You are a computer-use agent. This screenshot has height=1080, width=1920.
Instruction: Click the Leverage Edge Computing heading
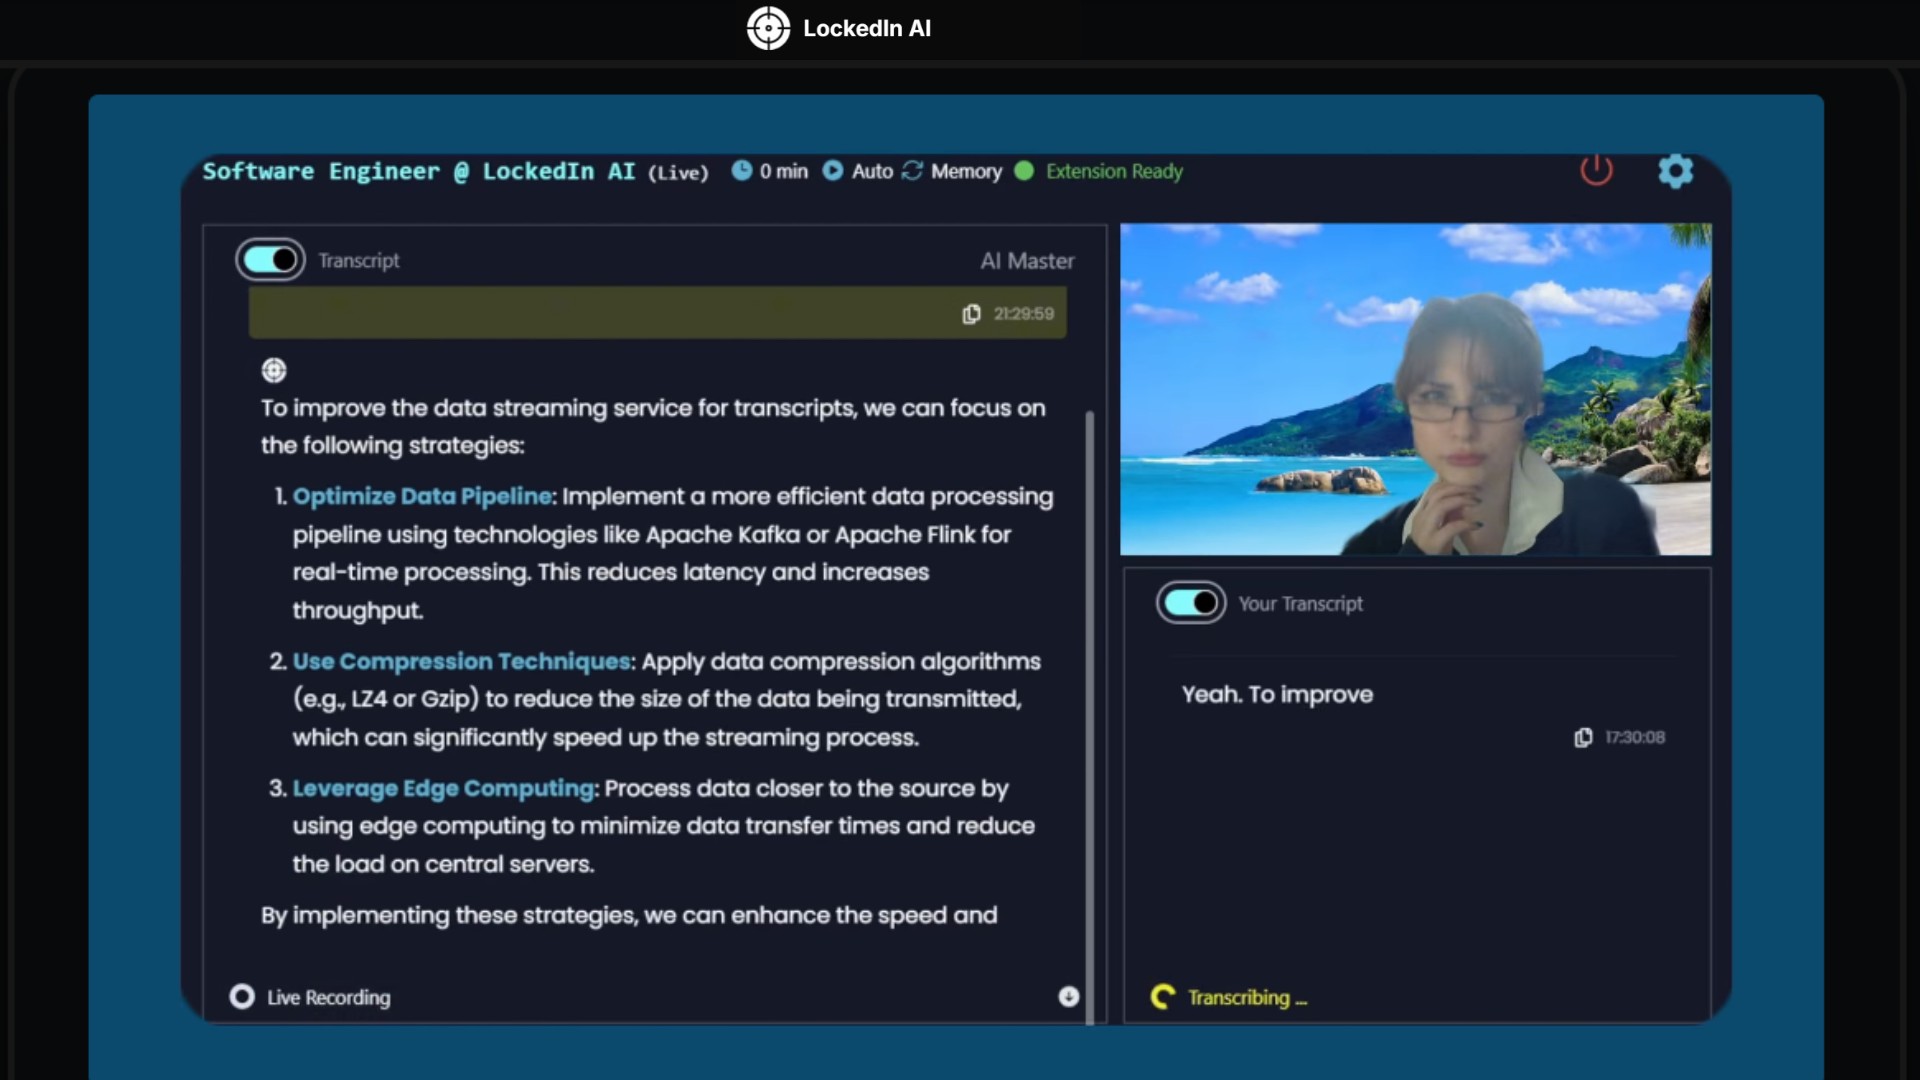click(444, 788)
